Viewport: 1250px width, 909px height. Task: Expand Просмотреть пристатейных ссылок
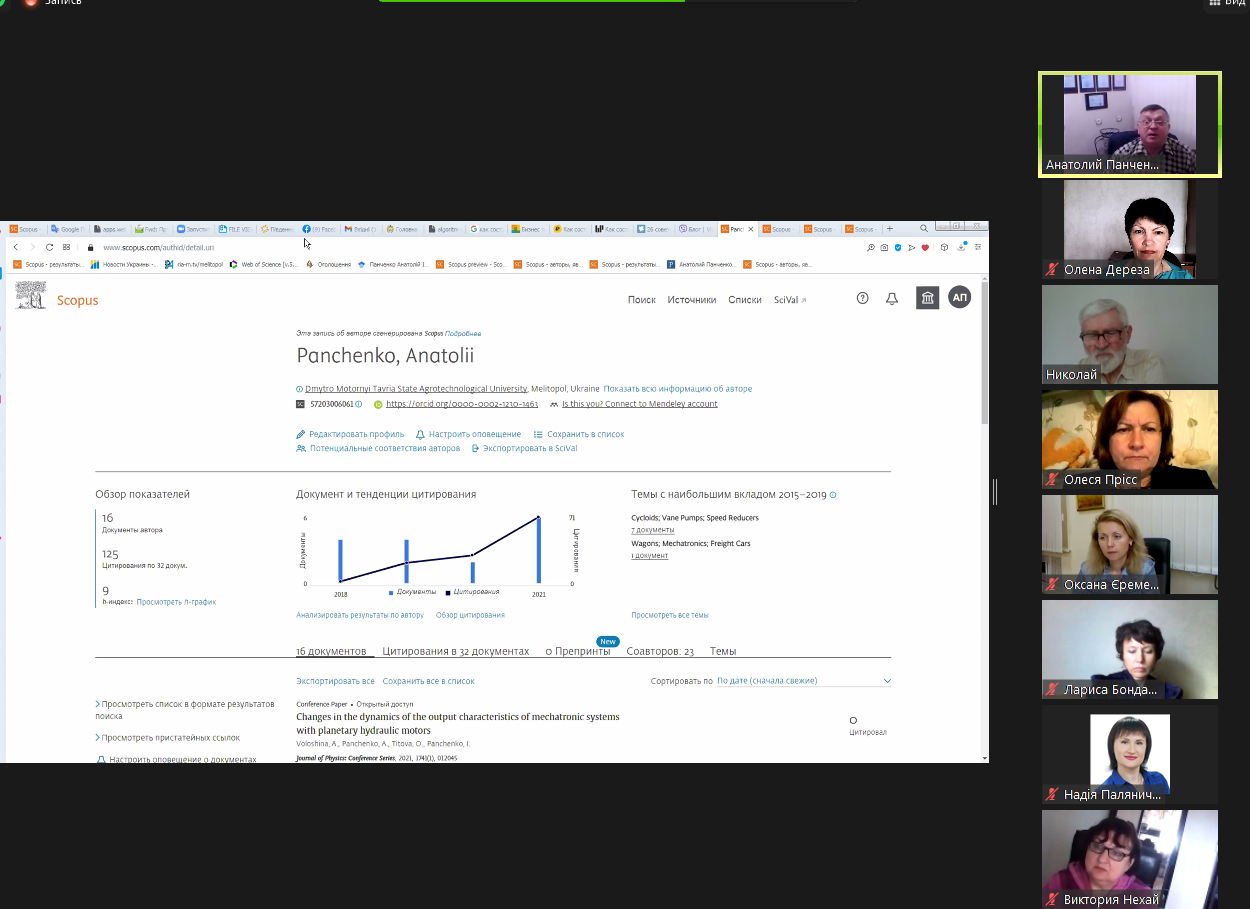pos(168,738)
